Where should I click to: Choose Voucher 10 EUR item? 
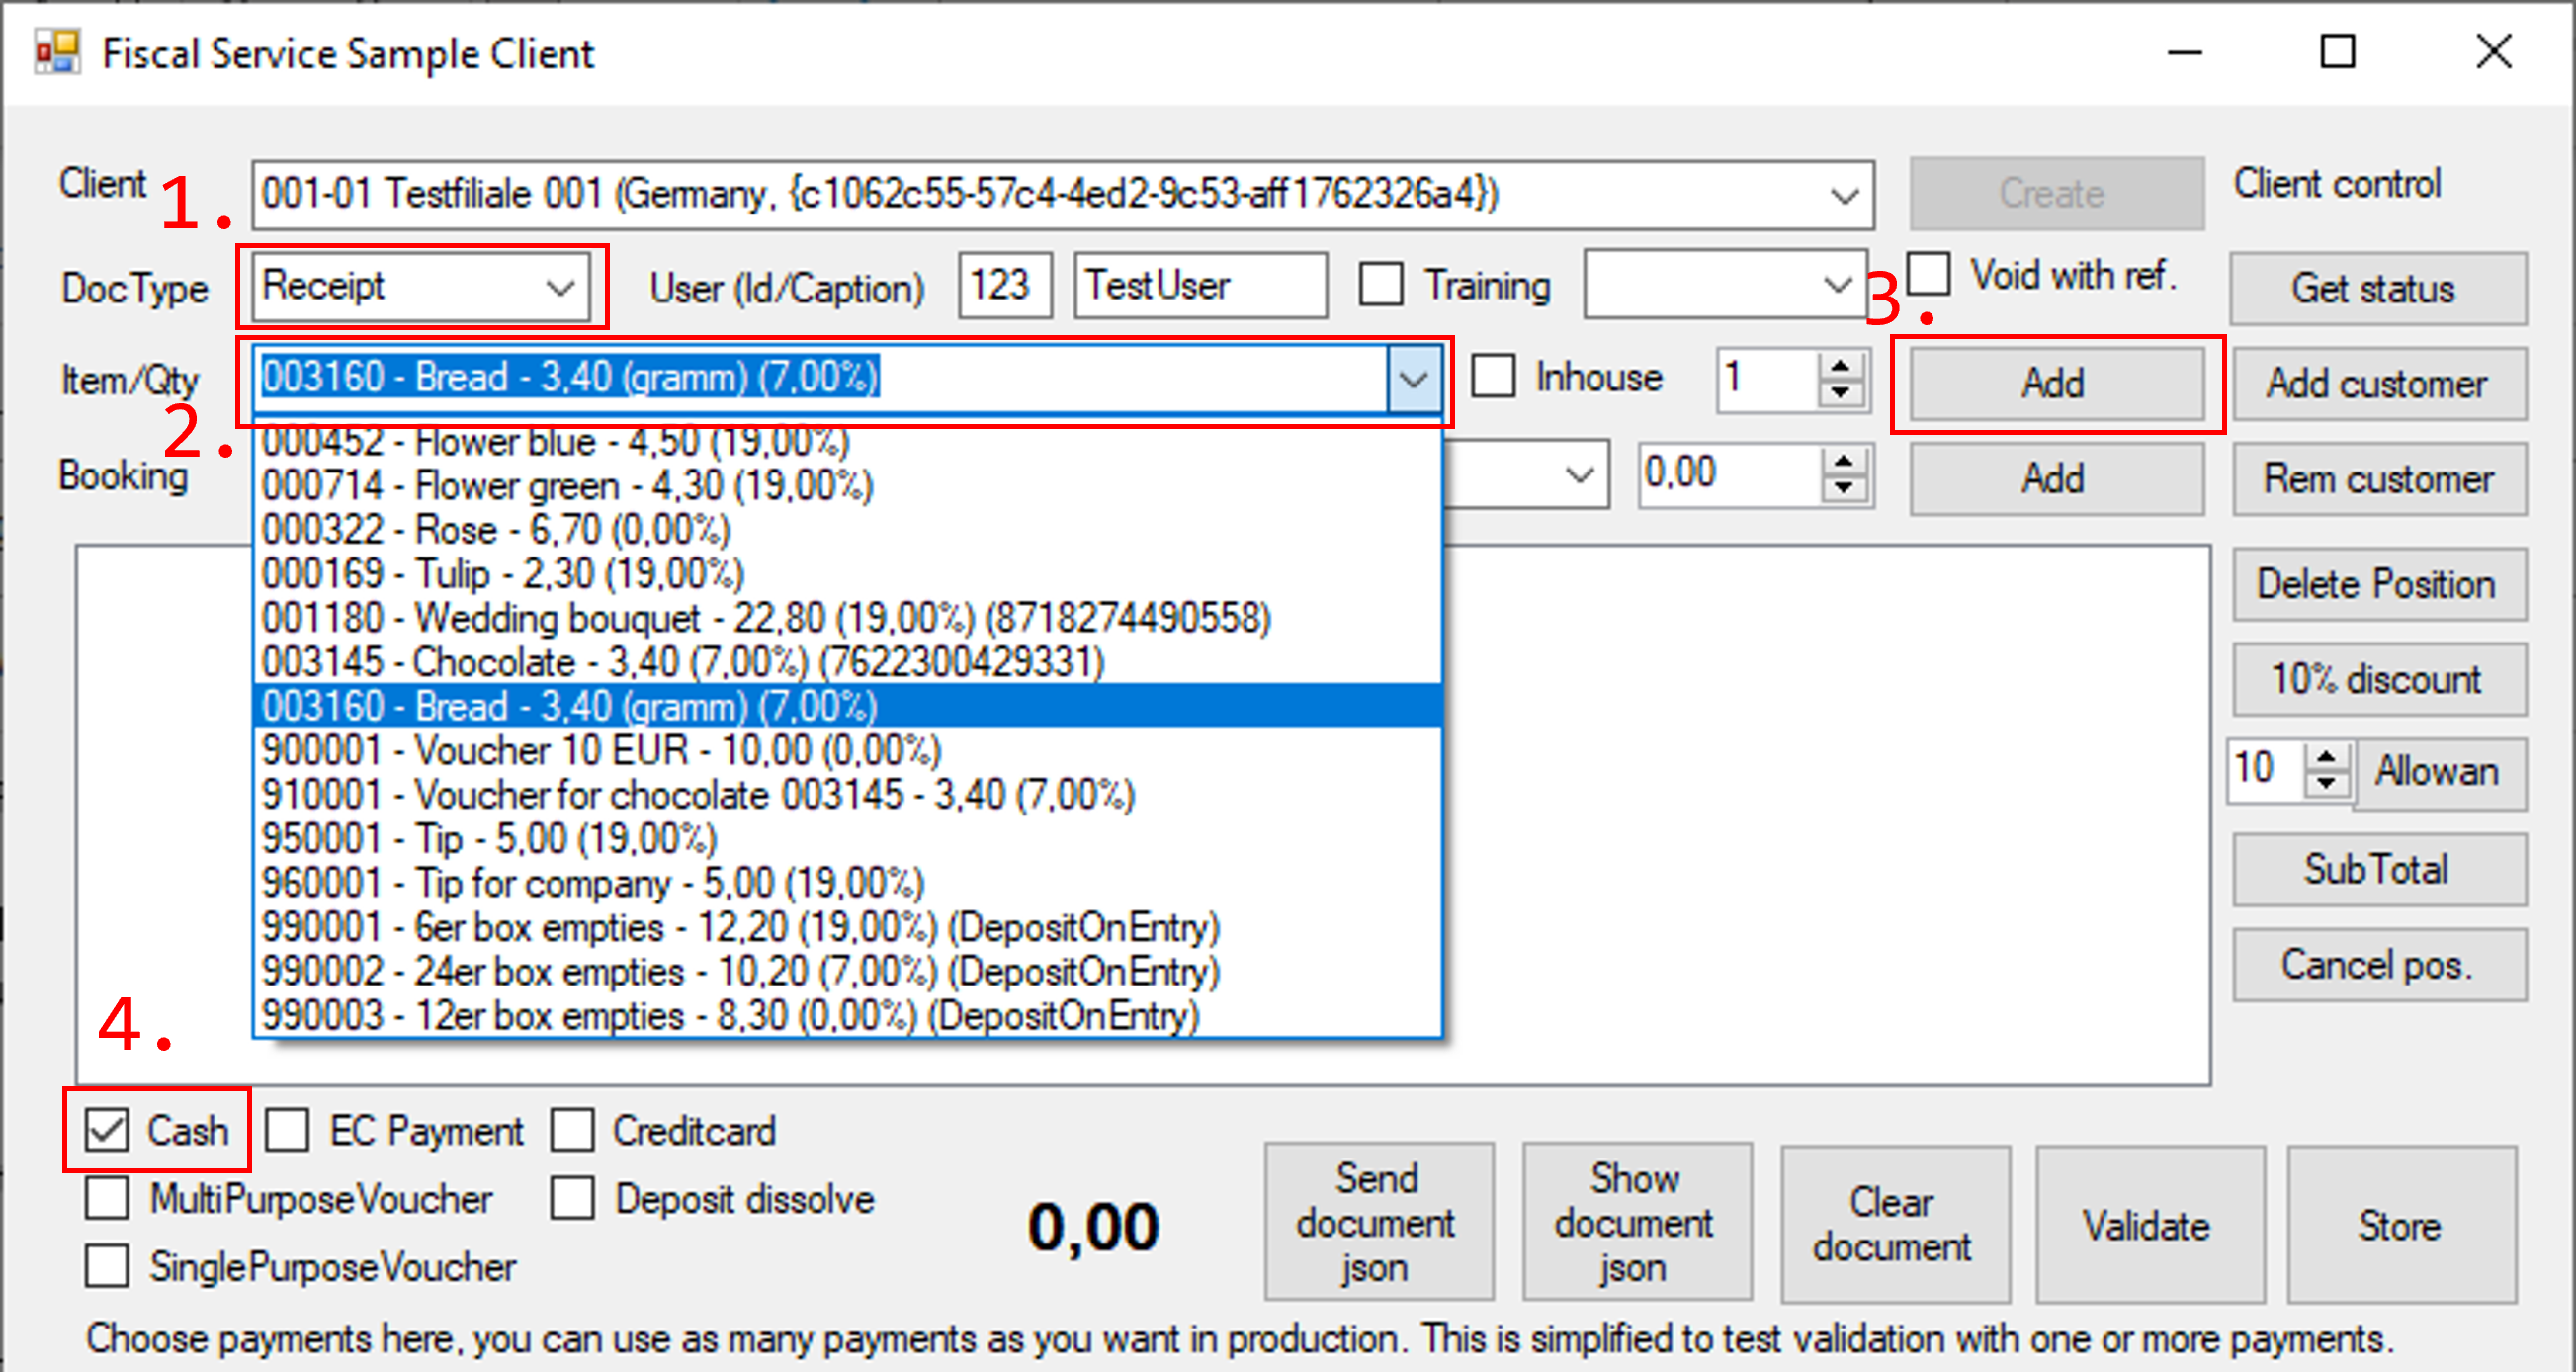pos(848,750)
